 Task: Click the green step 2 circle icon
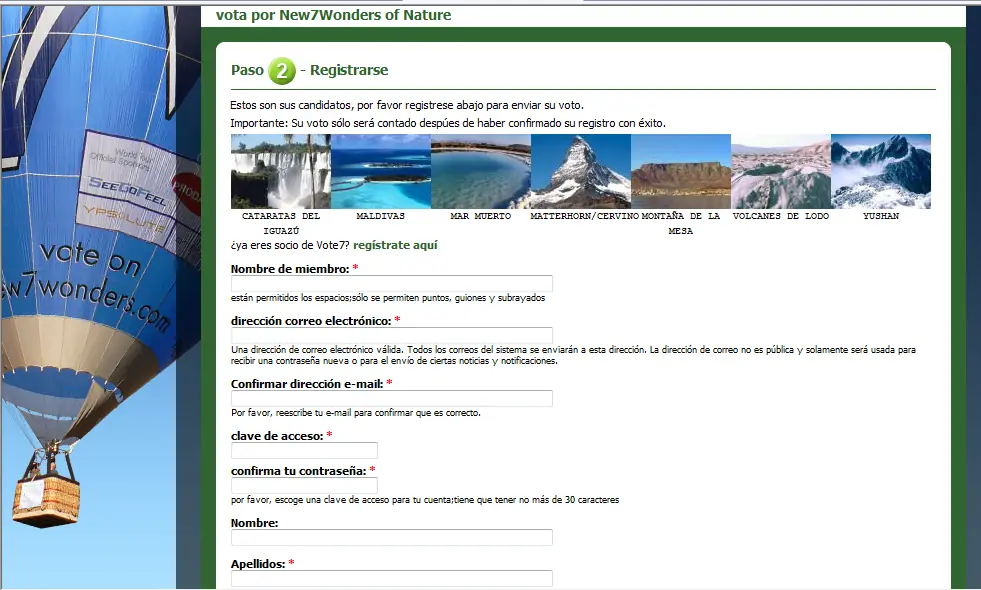pyautogui.click(x=282, y=71)
